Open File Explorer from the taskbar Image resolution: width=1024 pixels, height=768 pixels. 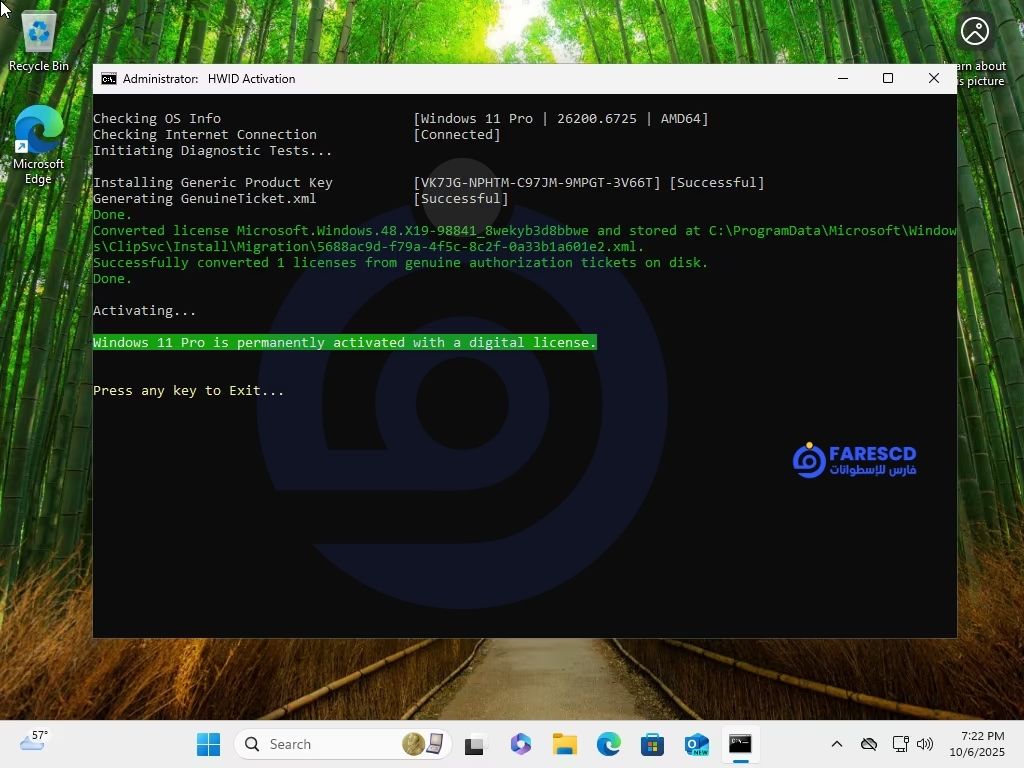[x=565, y=744]
